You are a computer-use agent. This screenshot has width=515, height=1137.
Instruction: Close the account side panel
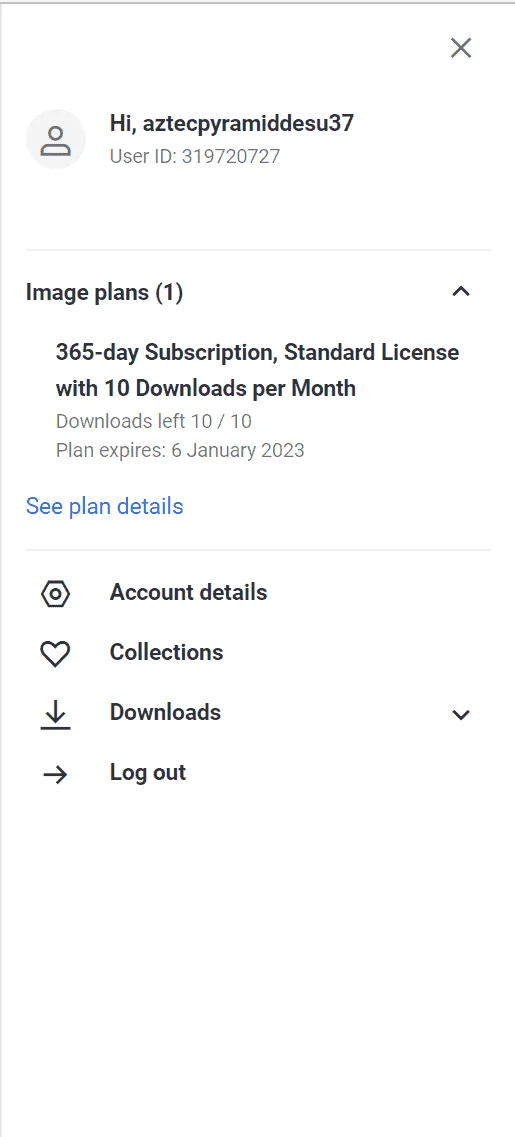pos(461,48)
